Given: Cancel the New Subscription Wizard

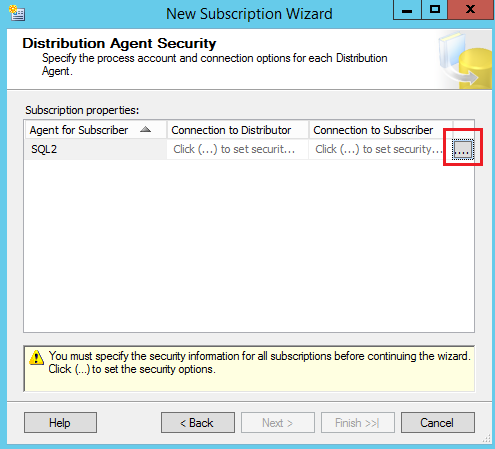Looking at the screenshot, I should point(438,423).
